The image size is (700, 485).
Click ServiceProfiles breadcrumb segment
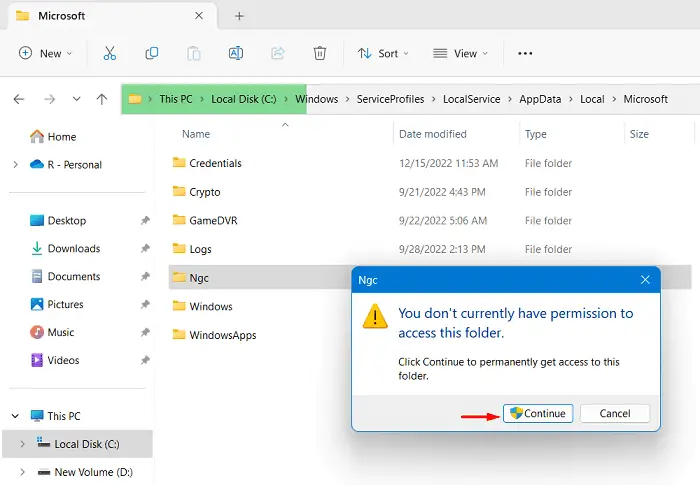click(390, 99)
